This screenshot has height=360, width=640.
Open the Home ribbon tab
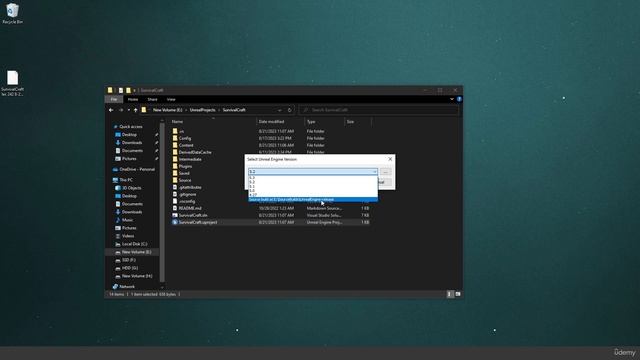point(133,99)
